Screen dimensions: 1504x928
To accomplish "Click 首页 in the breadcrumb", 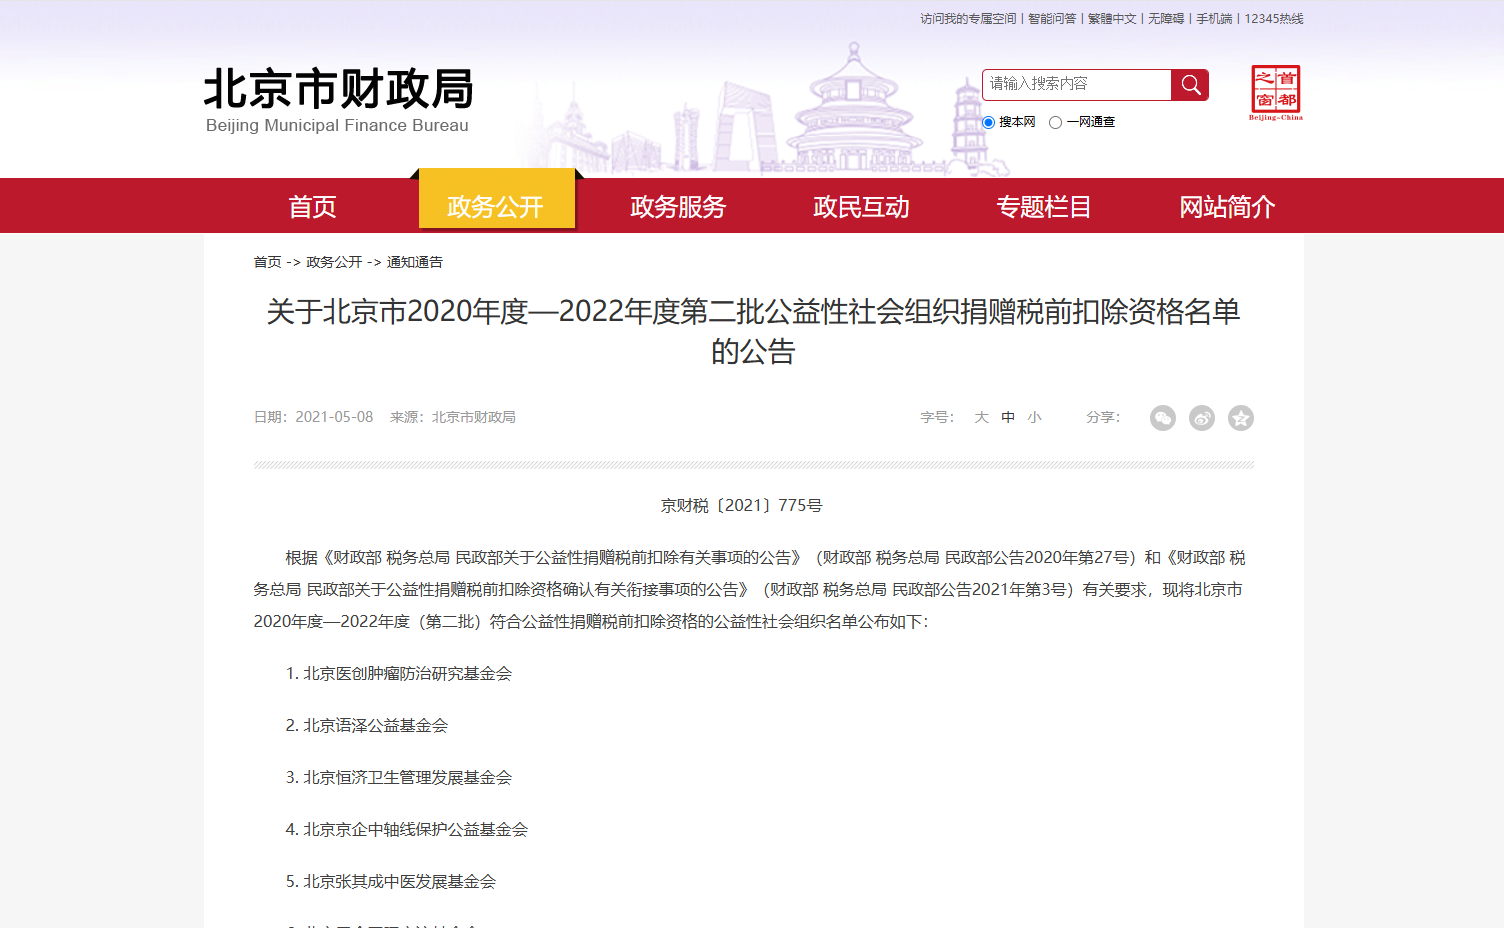I will (x=267, y=262).
